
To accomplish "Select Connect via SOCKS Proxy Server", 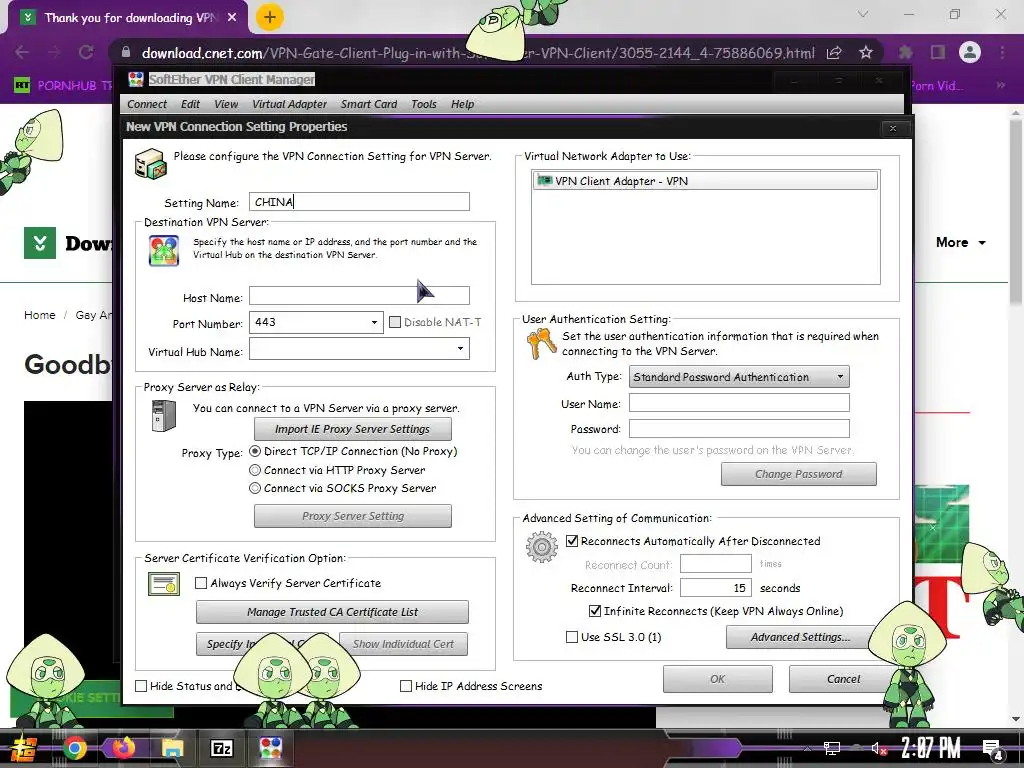I will (x=255, y=488).
